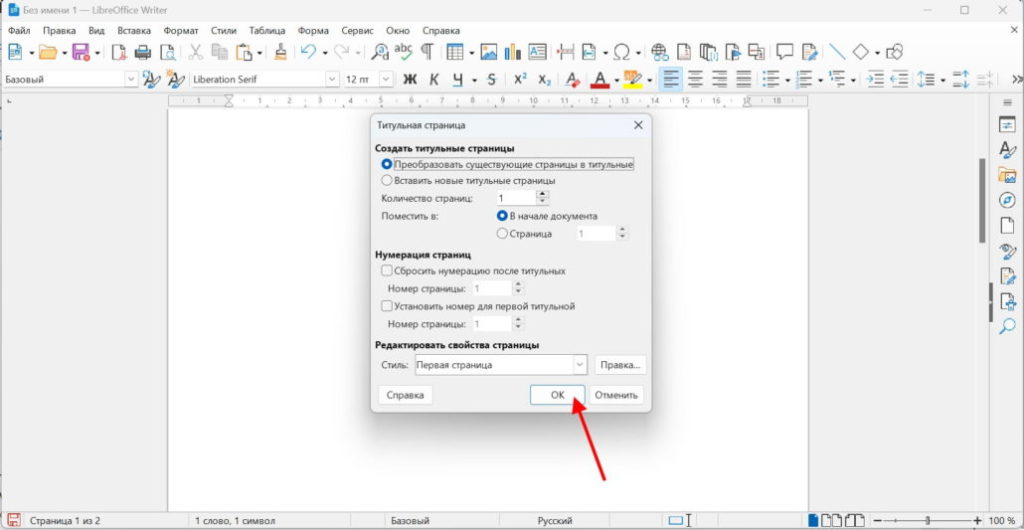Center align paragraph icon
Viewport: 1024px width, 530px height.
pos(696,80)
